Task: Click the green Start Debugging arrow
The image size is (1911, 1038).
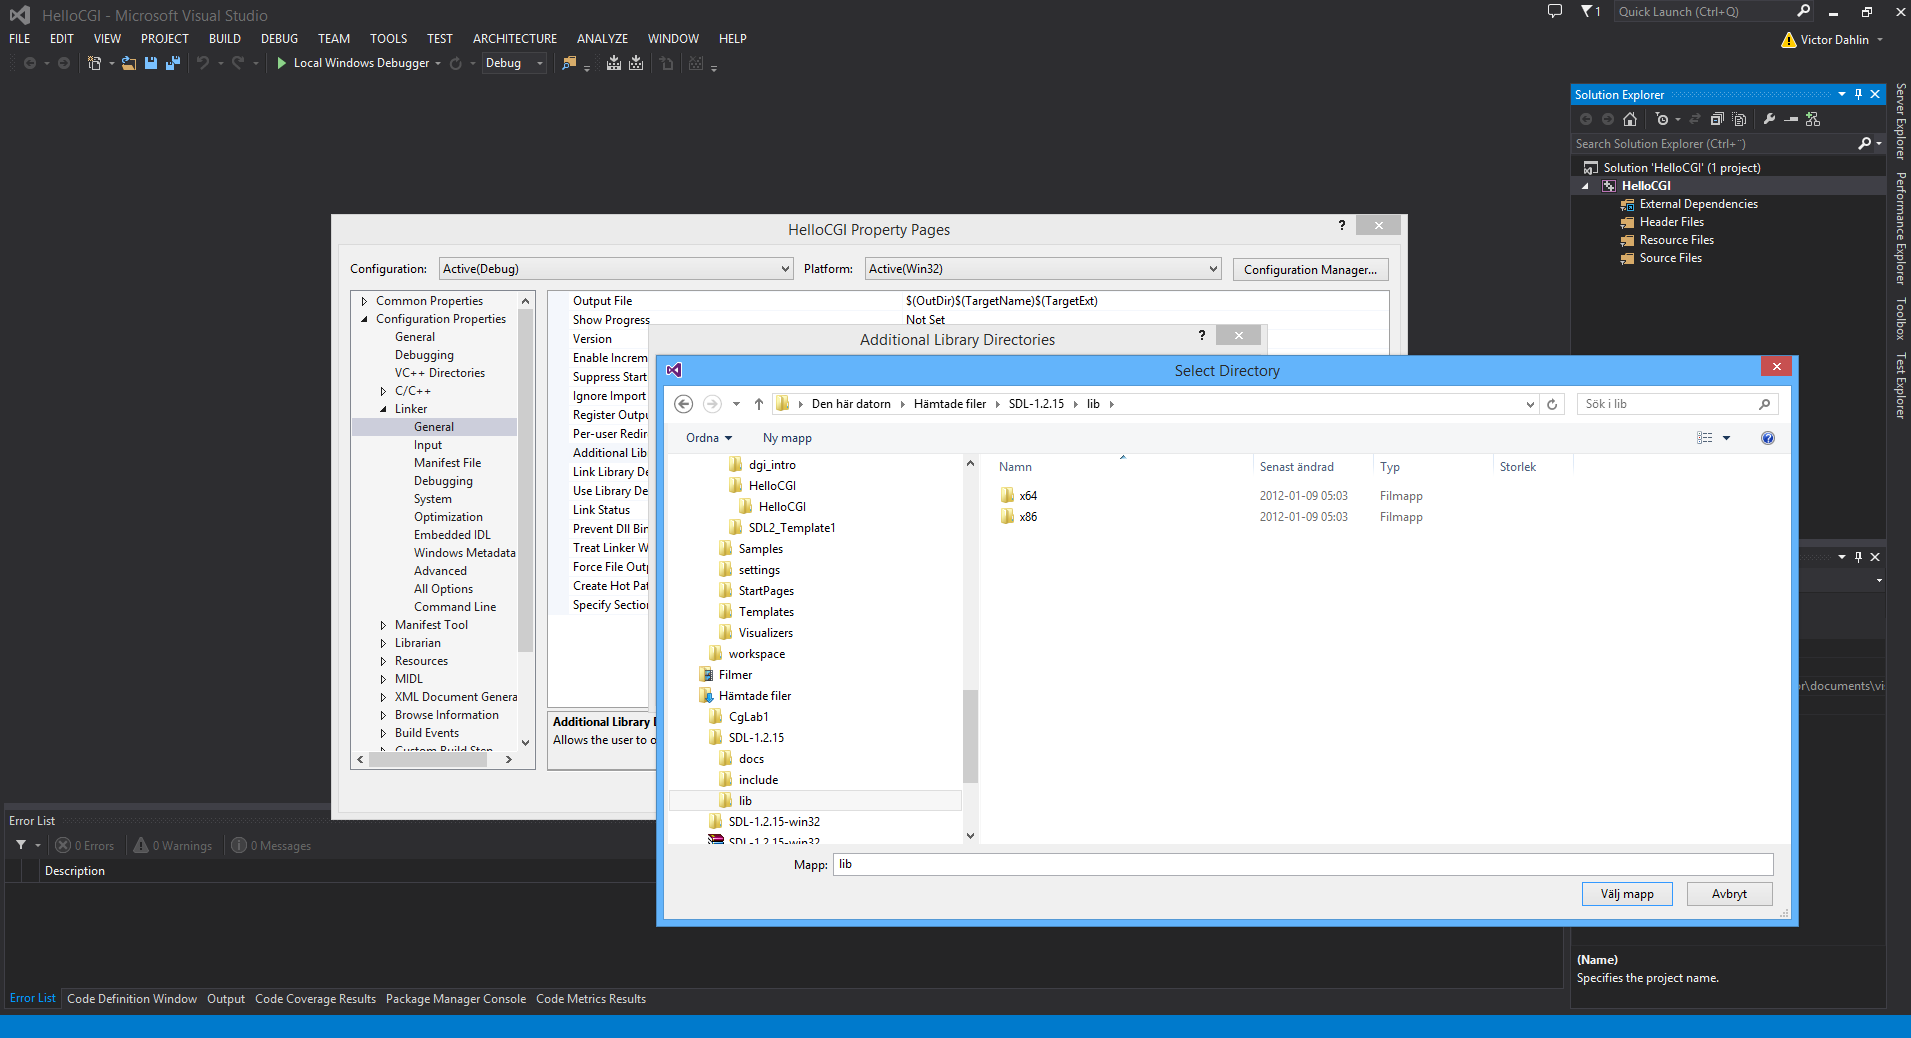Action: (282, 63)
